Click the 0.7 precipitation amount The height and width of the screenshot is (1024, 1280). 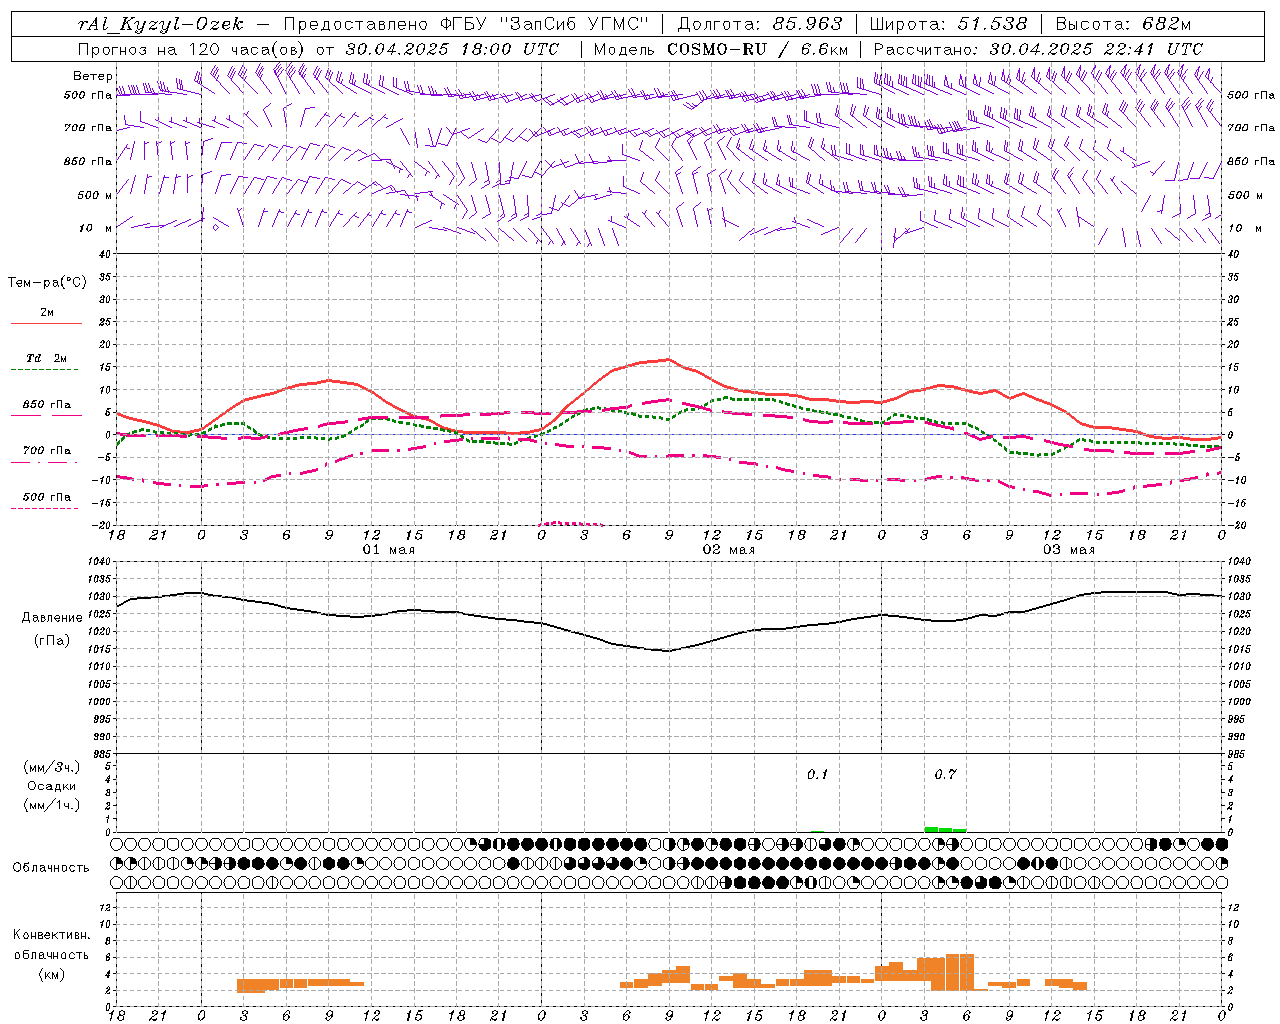tap(945, 775)
